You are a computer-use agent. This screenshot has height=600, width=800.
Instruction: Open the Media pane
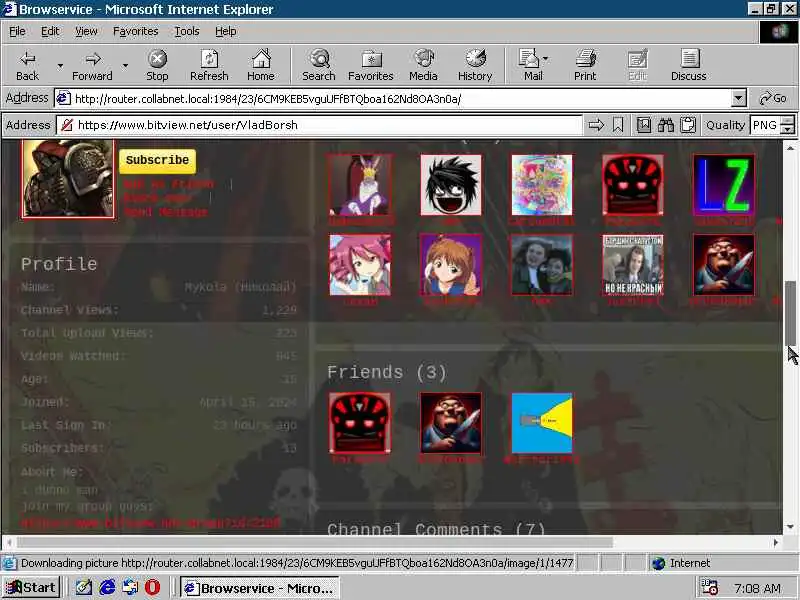tap(423, 66)
